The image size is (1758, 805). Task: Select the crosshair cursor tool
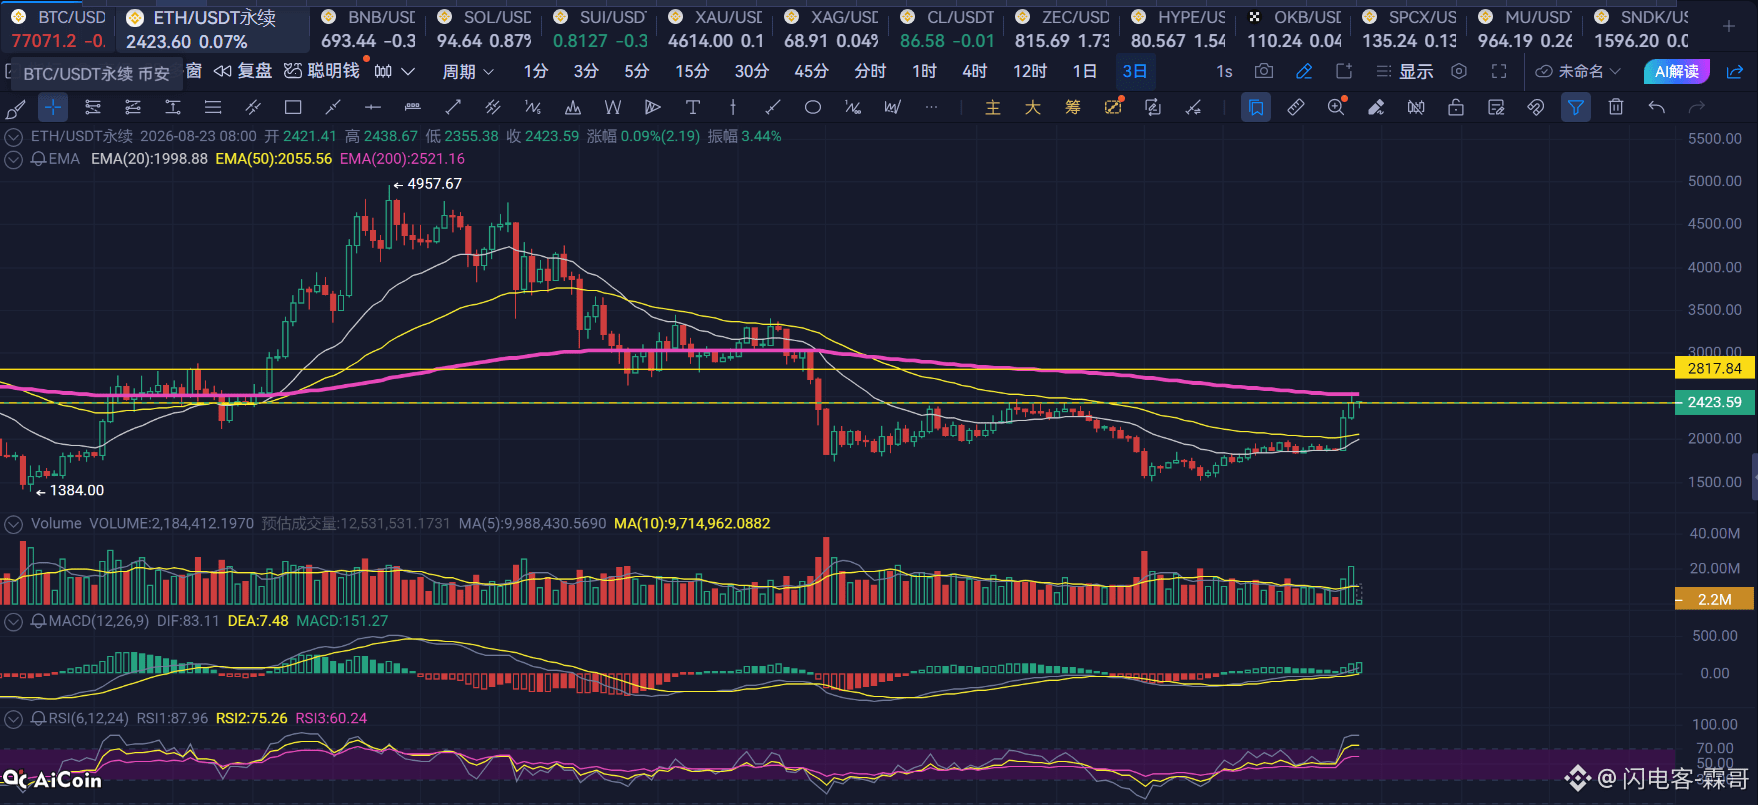tap(53, 107)
